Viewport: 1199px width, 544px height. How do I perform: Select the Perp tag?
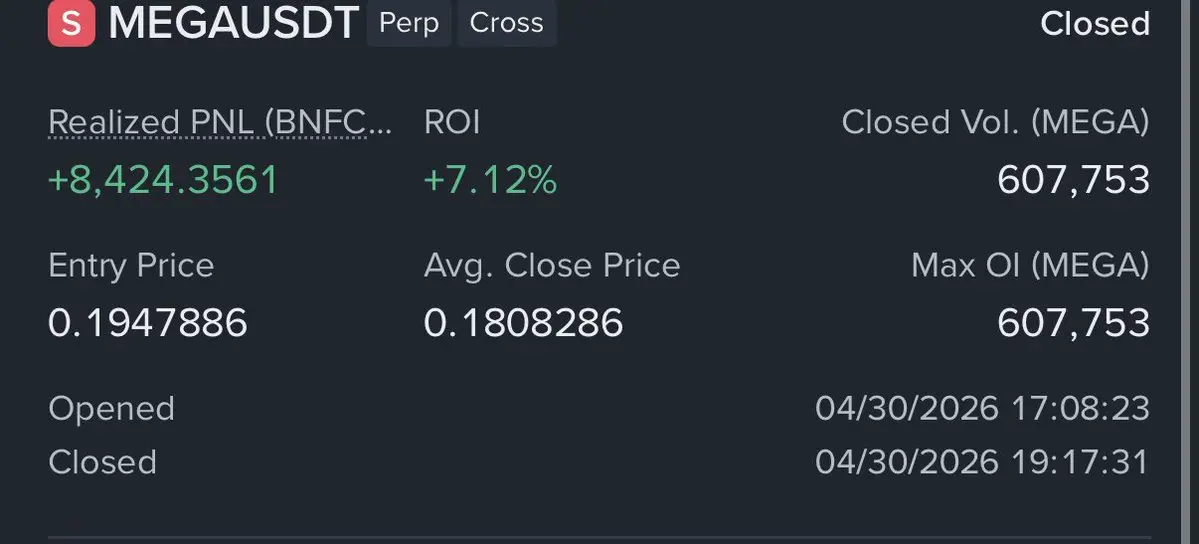tap(409, 23)
